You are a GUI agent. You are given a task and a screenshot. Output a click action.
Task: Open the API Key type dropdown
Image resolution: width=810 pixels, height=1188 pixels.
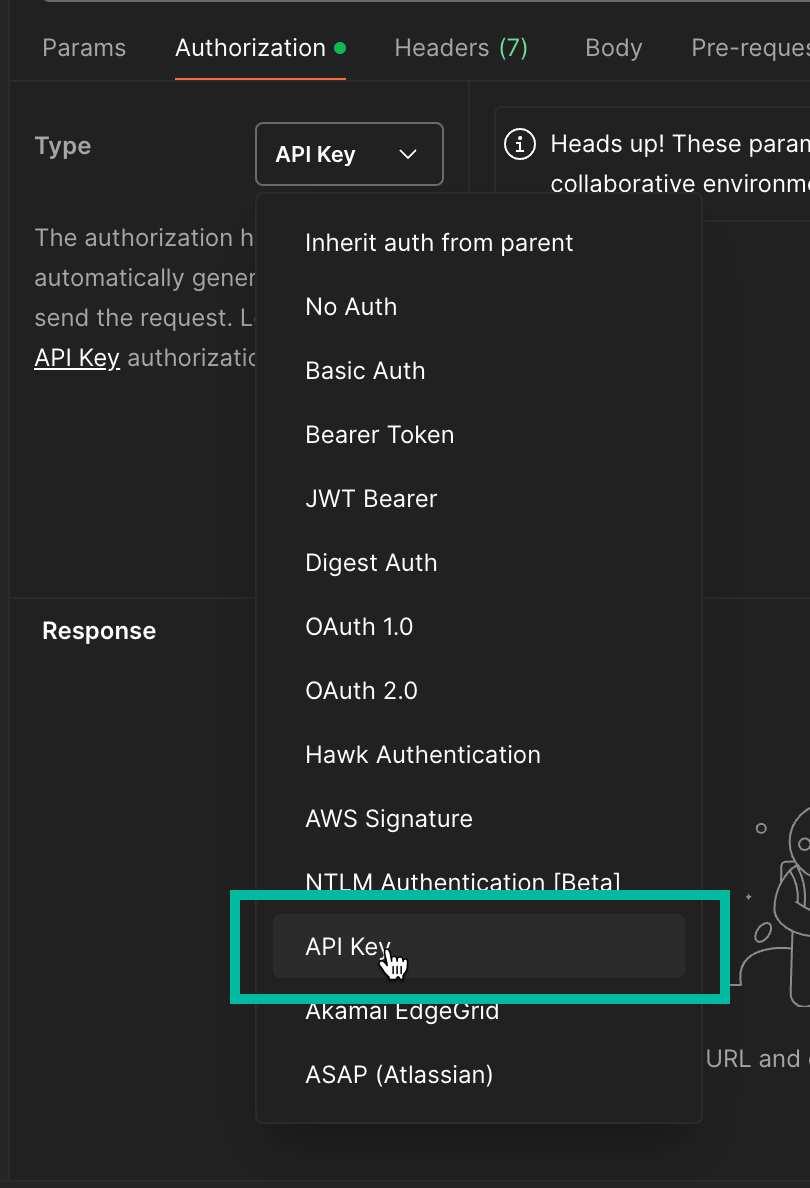pos(349,154)
